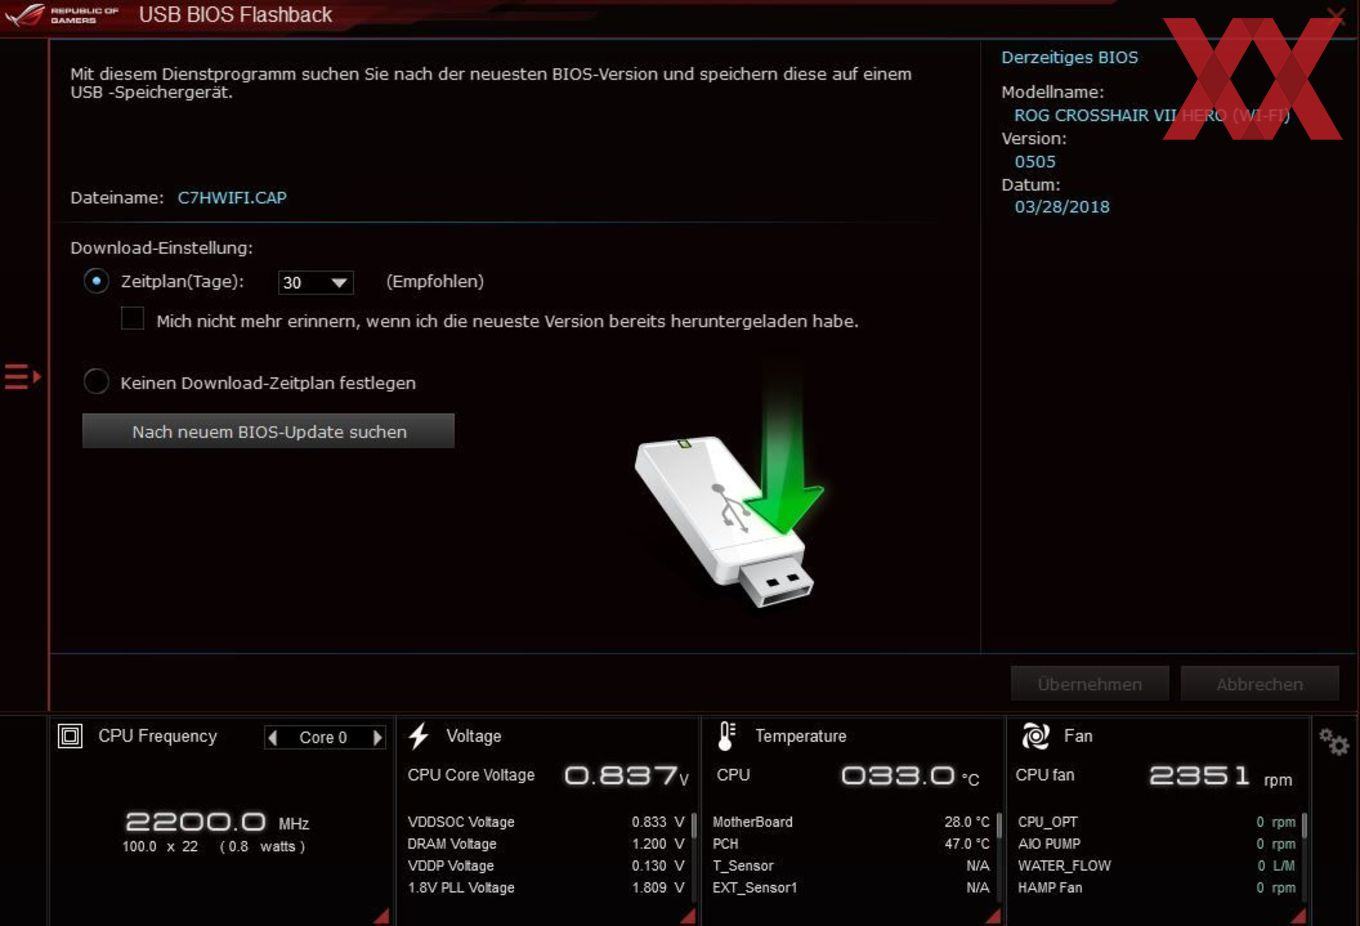Screen dimensions: 1360x926
Task: Click the Core 0 selector label
Action: (x=323, y=738)
